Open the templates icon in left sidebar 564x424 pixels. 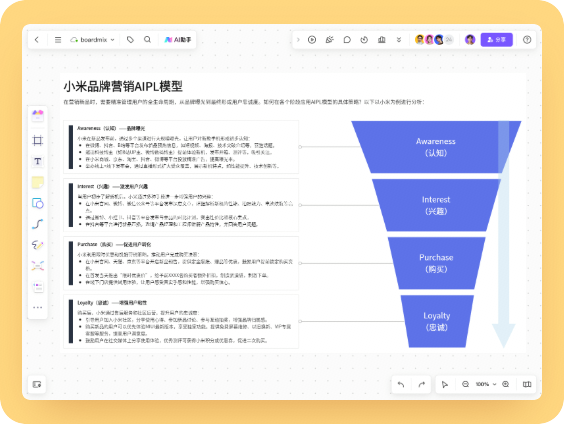pyautogui.click(x=38, y=115)
